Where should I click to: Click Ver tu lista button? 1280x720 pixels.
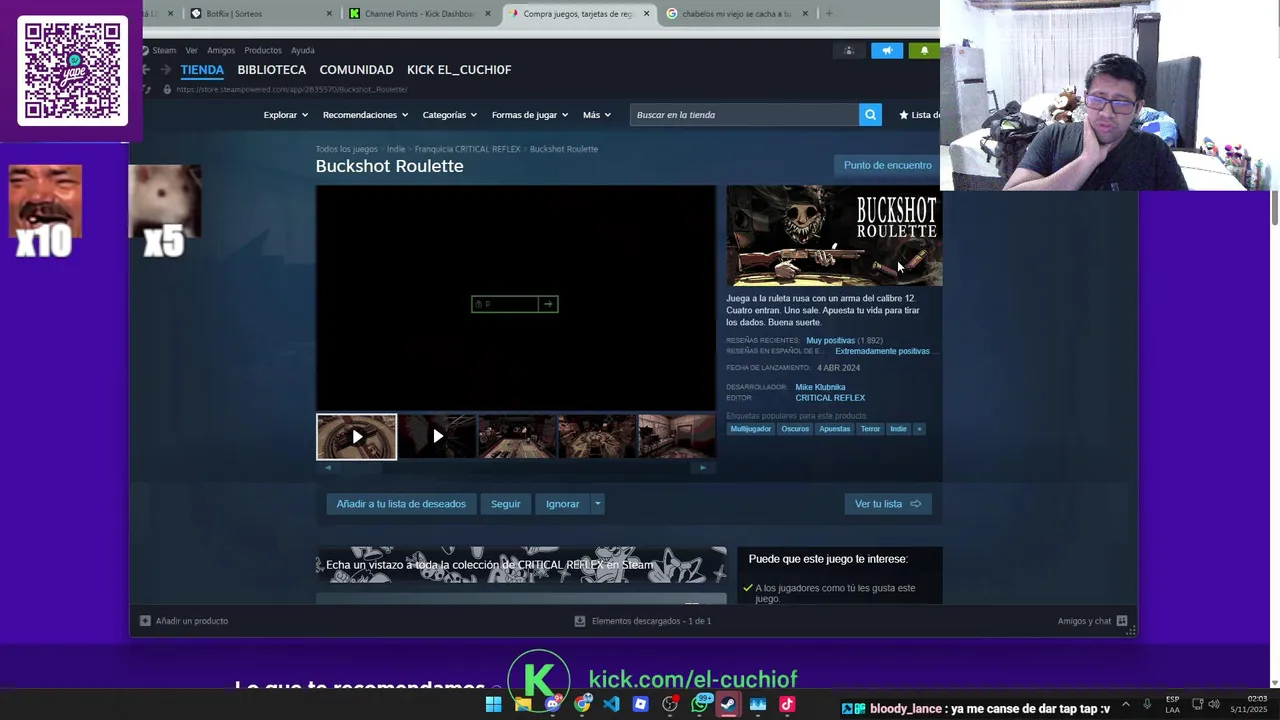[x=888, y=504]
